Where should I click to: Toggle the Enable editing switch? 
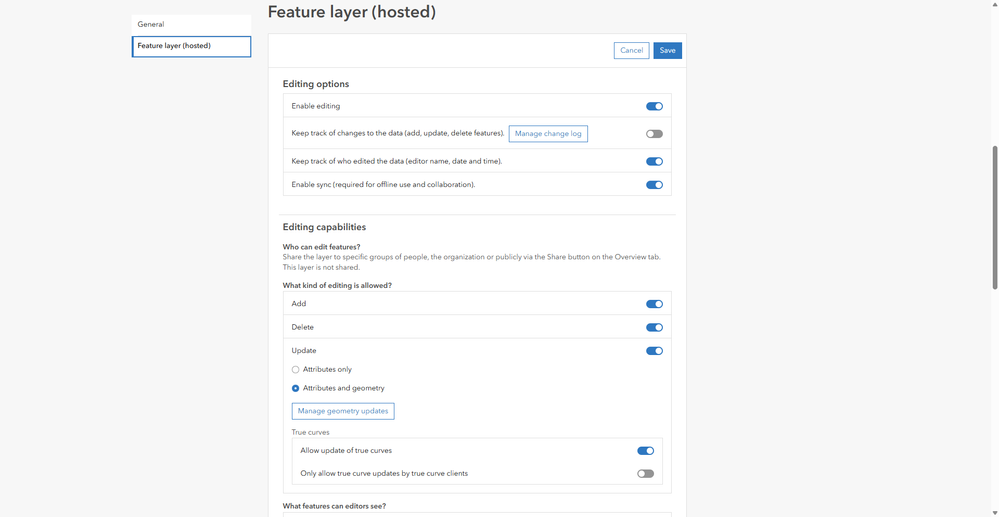[x=654, y=106]
